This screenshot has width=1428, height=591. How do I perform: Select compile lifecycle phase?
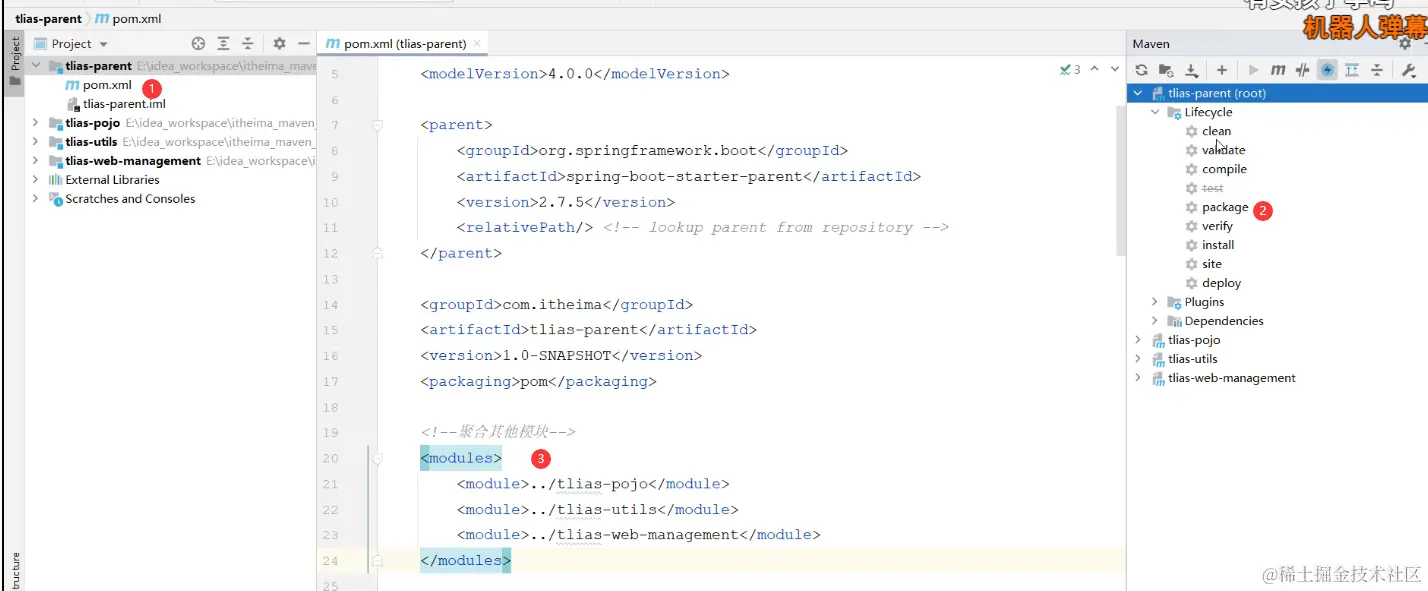coord(1224,169)
